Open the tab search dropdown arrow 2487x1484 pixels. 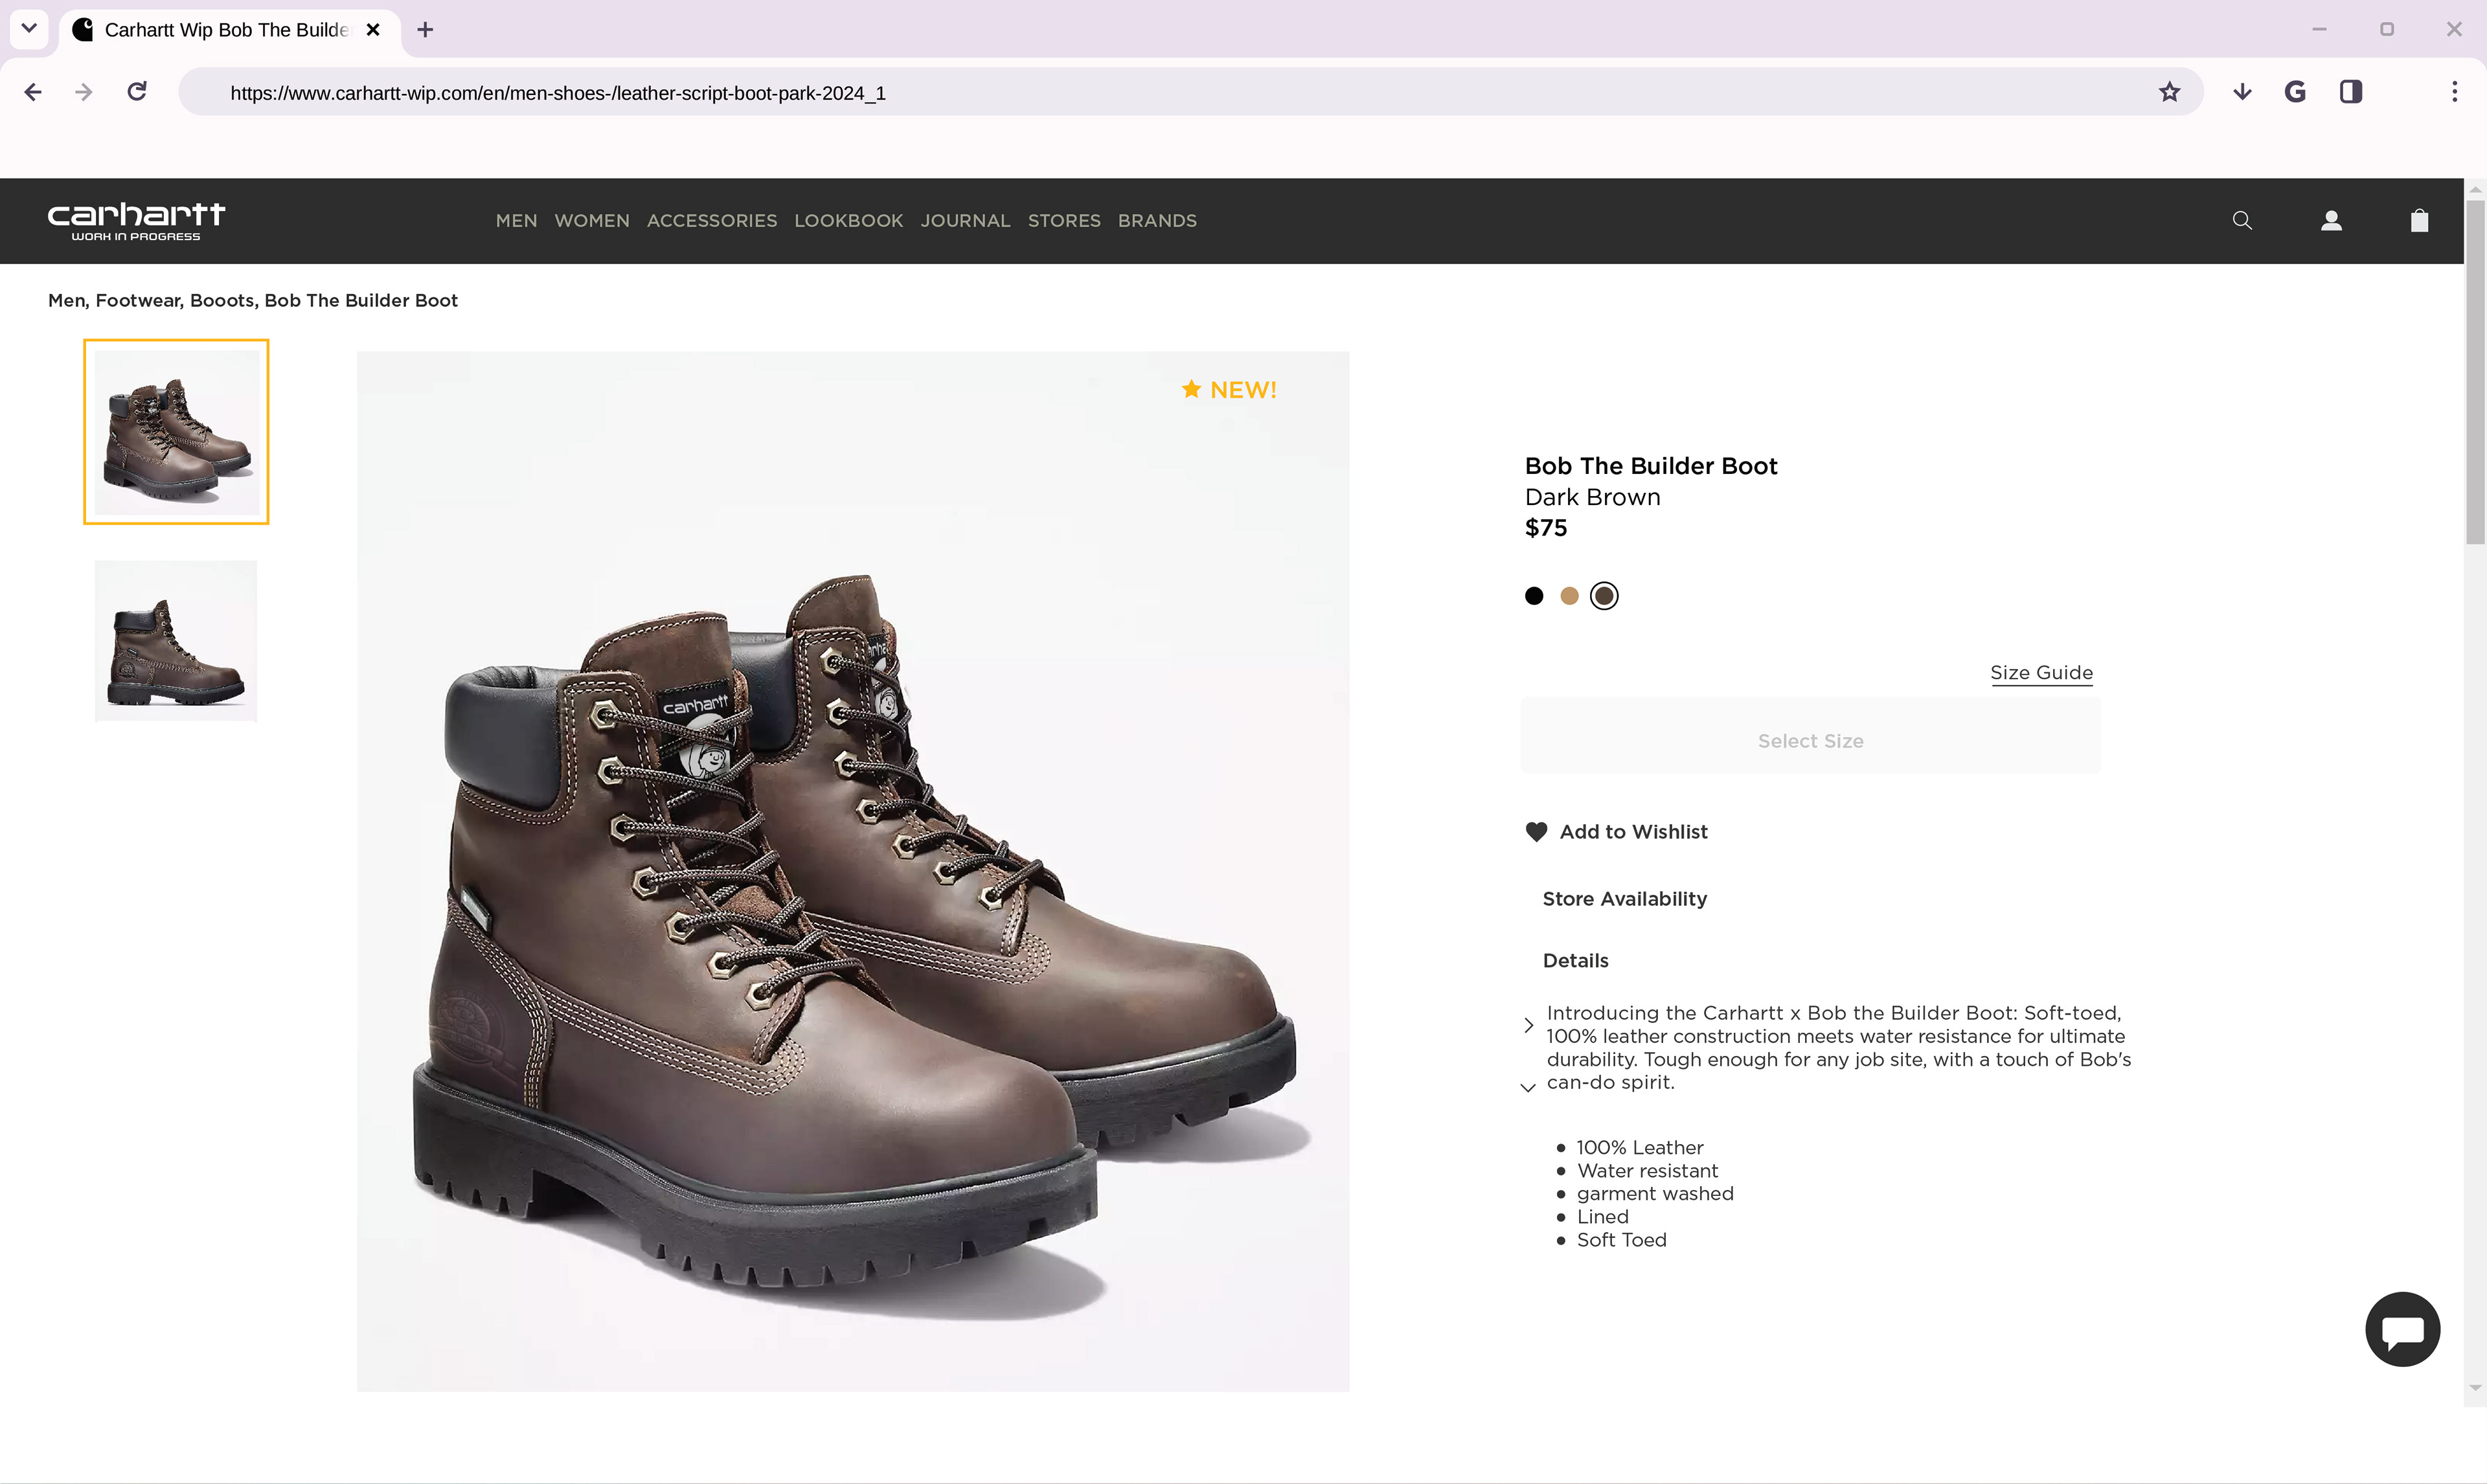click(x=29, y=29)
